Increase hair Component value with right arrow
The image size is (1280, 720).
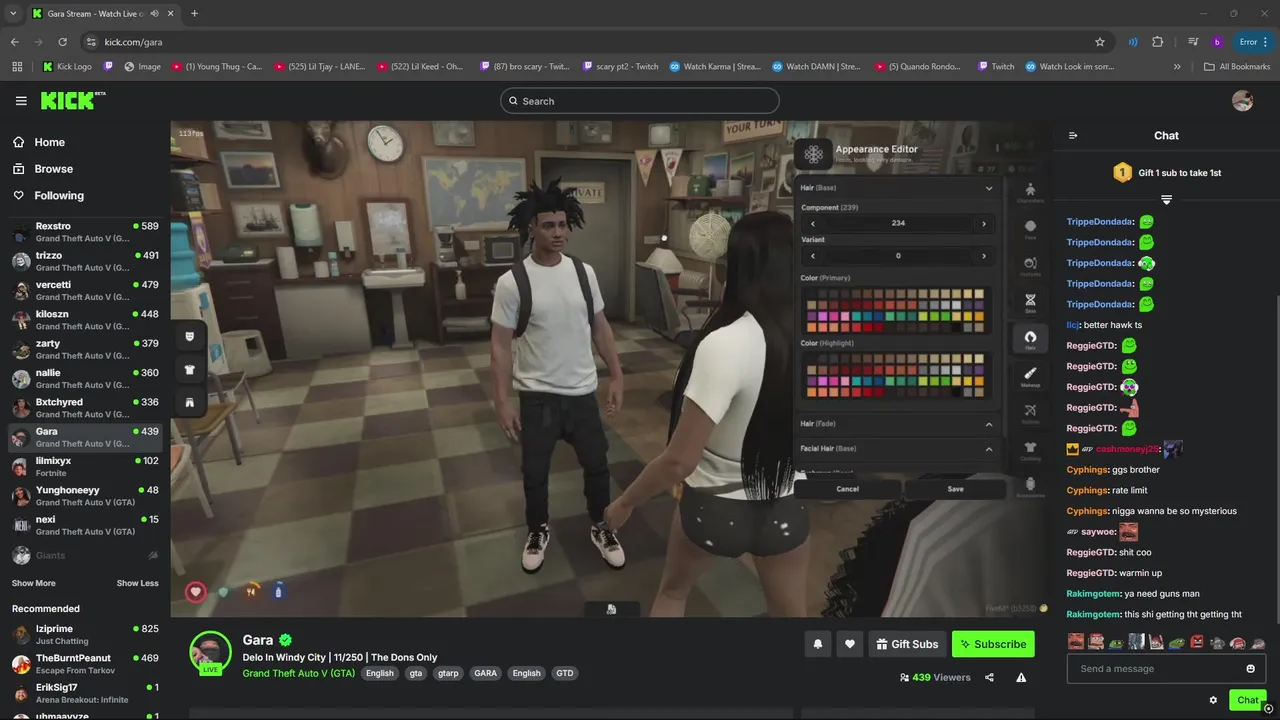pyautogui.click(x=984, y=224)
